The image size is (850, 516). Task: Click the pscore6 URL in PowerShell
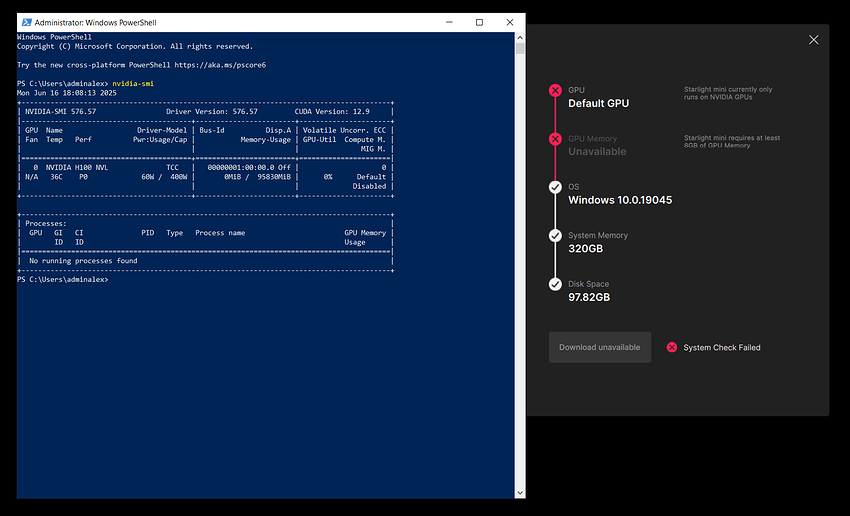220,65
